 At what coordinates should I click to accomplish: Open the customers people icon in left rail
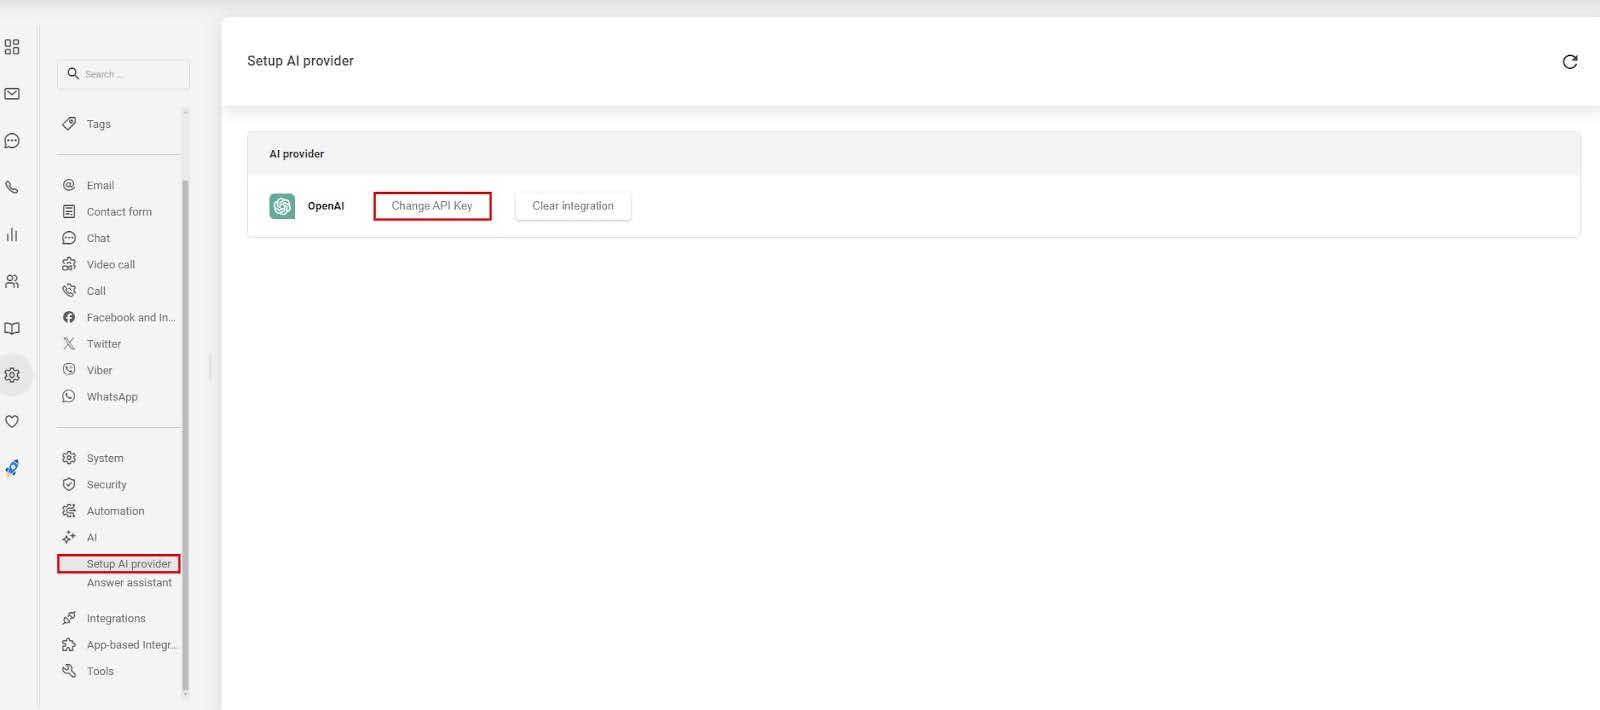12,282
